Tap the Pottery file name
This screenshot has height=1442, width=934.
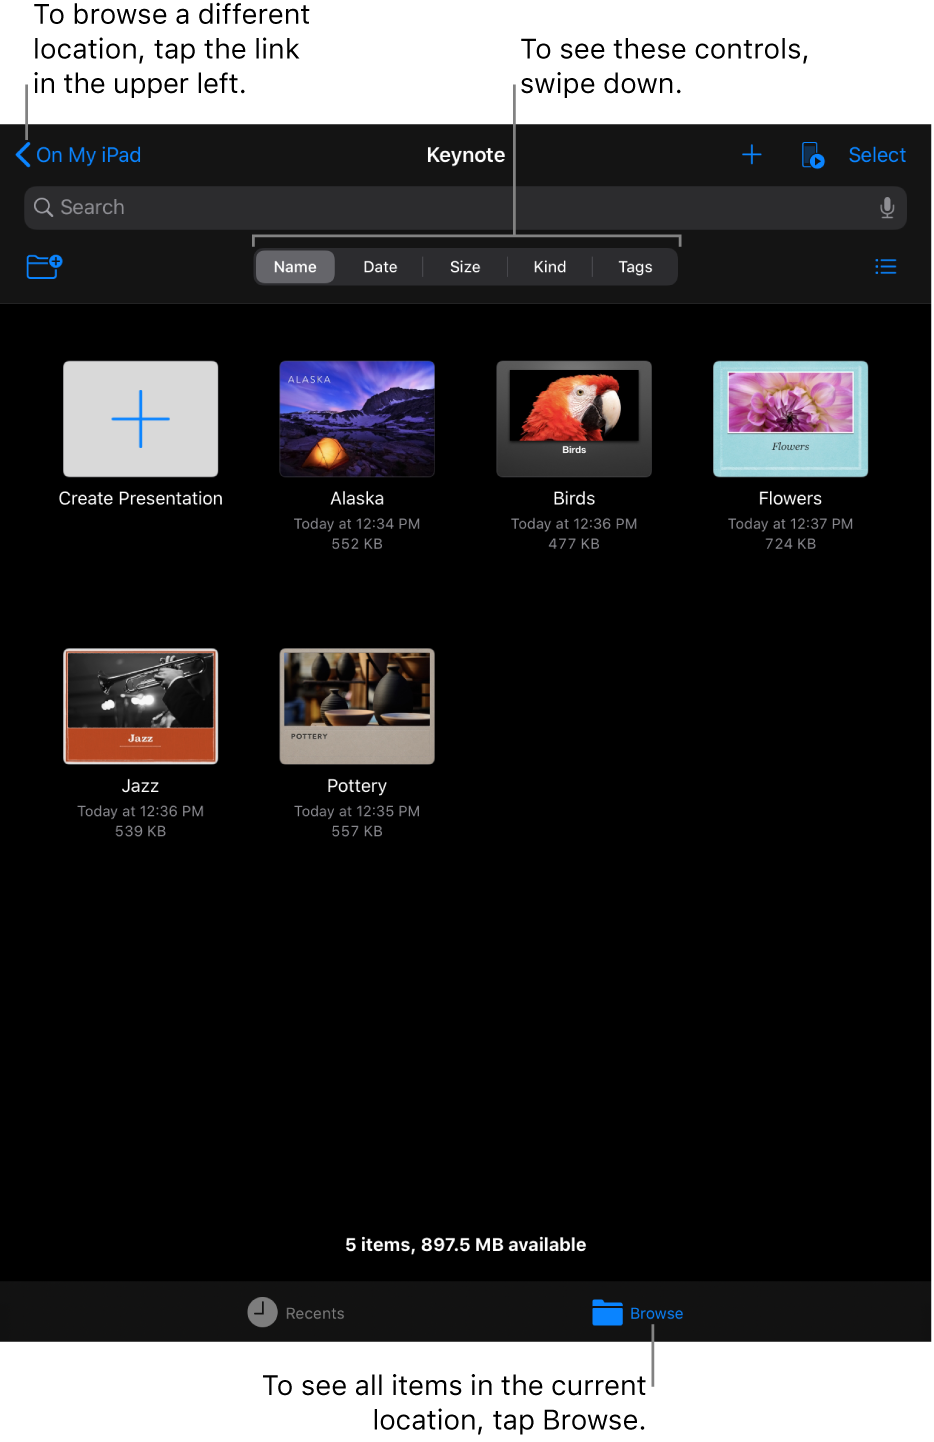click(x=357, y=786)
